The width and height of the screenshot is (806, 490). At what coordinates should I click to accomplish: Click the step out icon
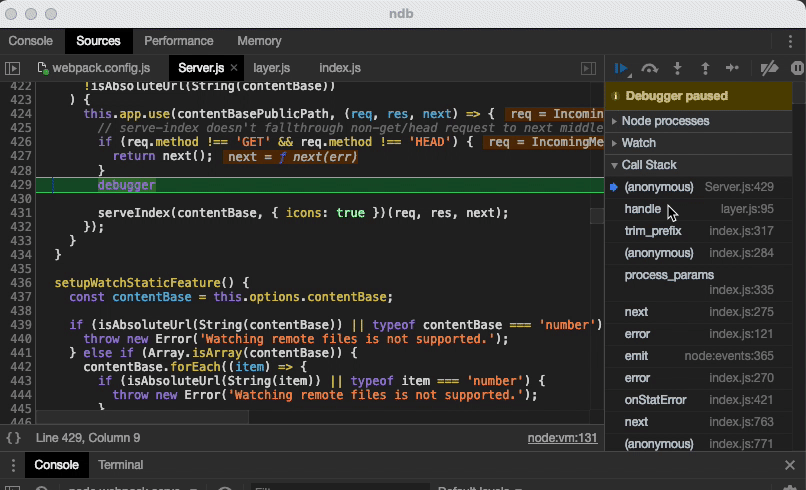click(705, 68)
